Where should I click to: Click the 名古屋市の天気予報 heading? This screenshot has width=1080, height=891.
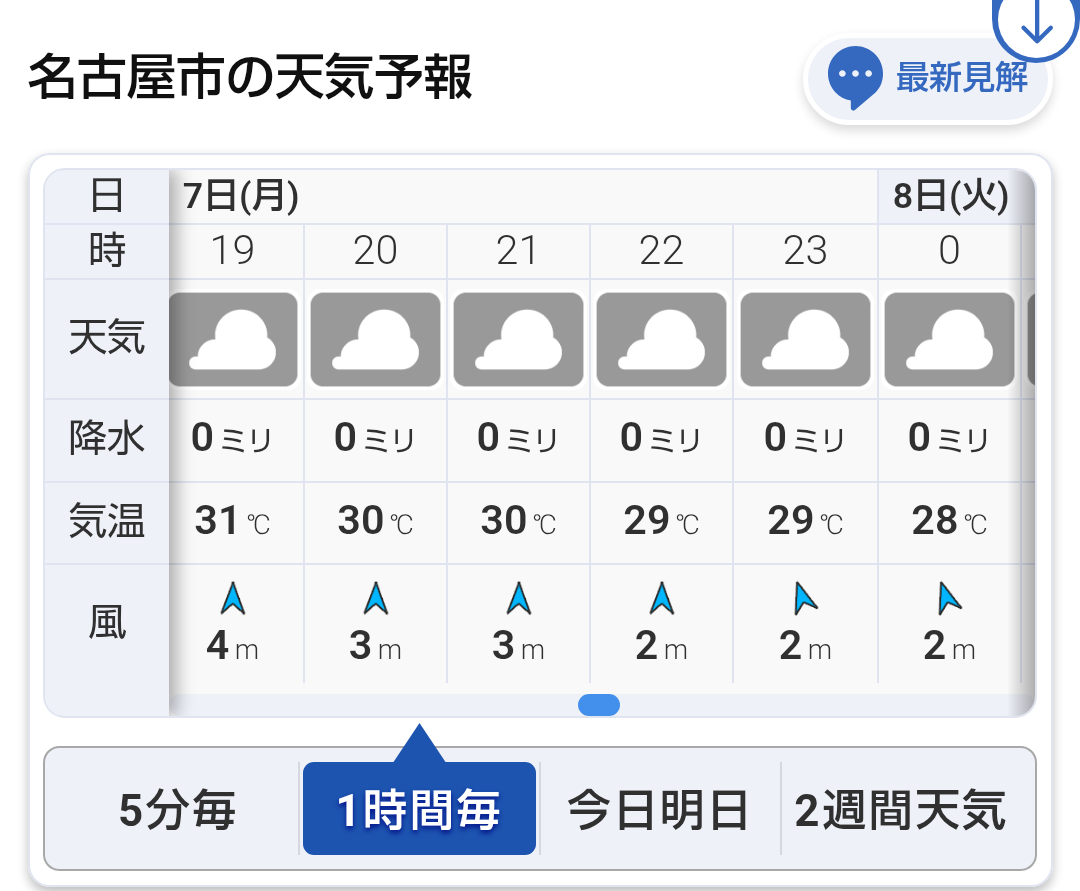point(251,77)
